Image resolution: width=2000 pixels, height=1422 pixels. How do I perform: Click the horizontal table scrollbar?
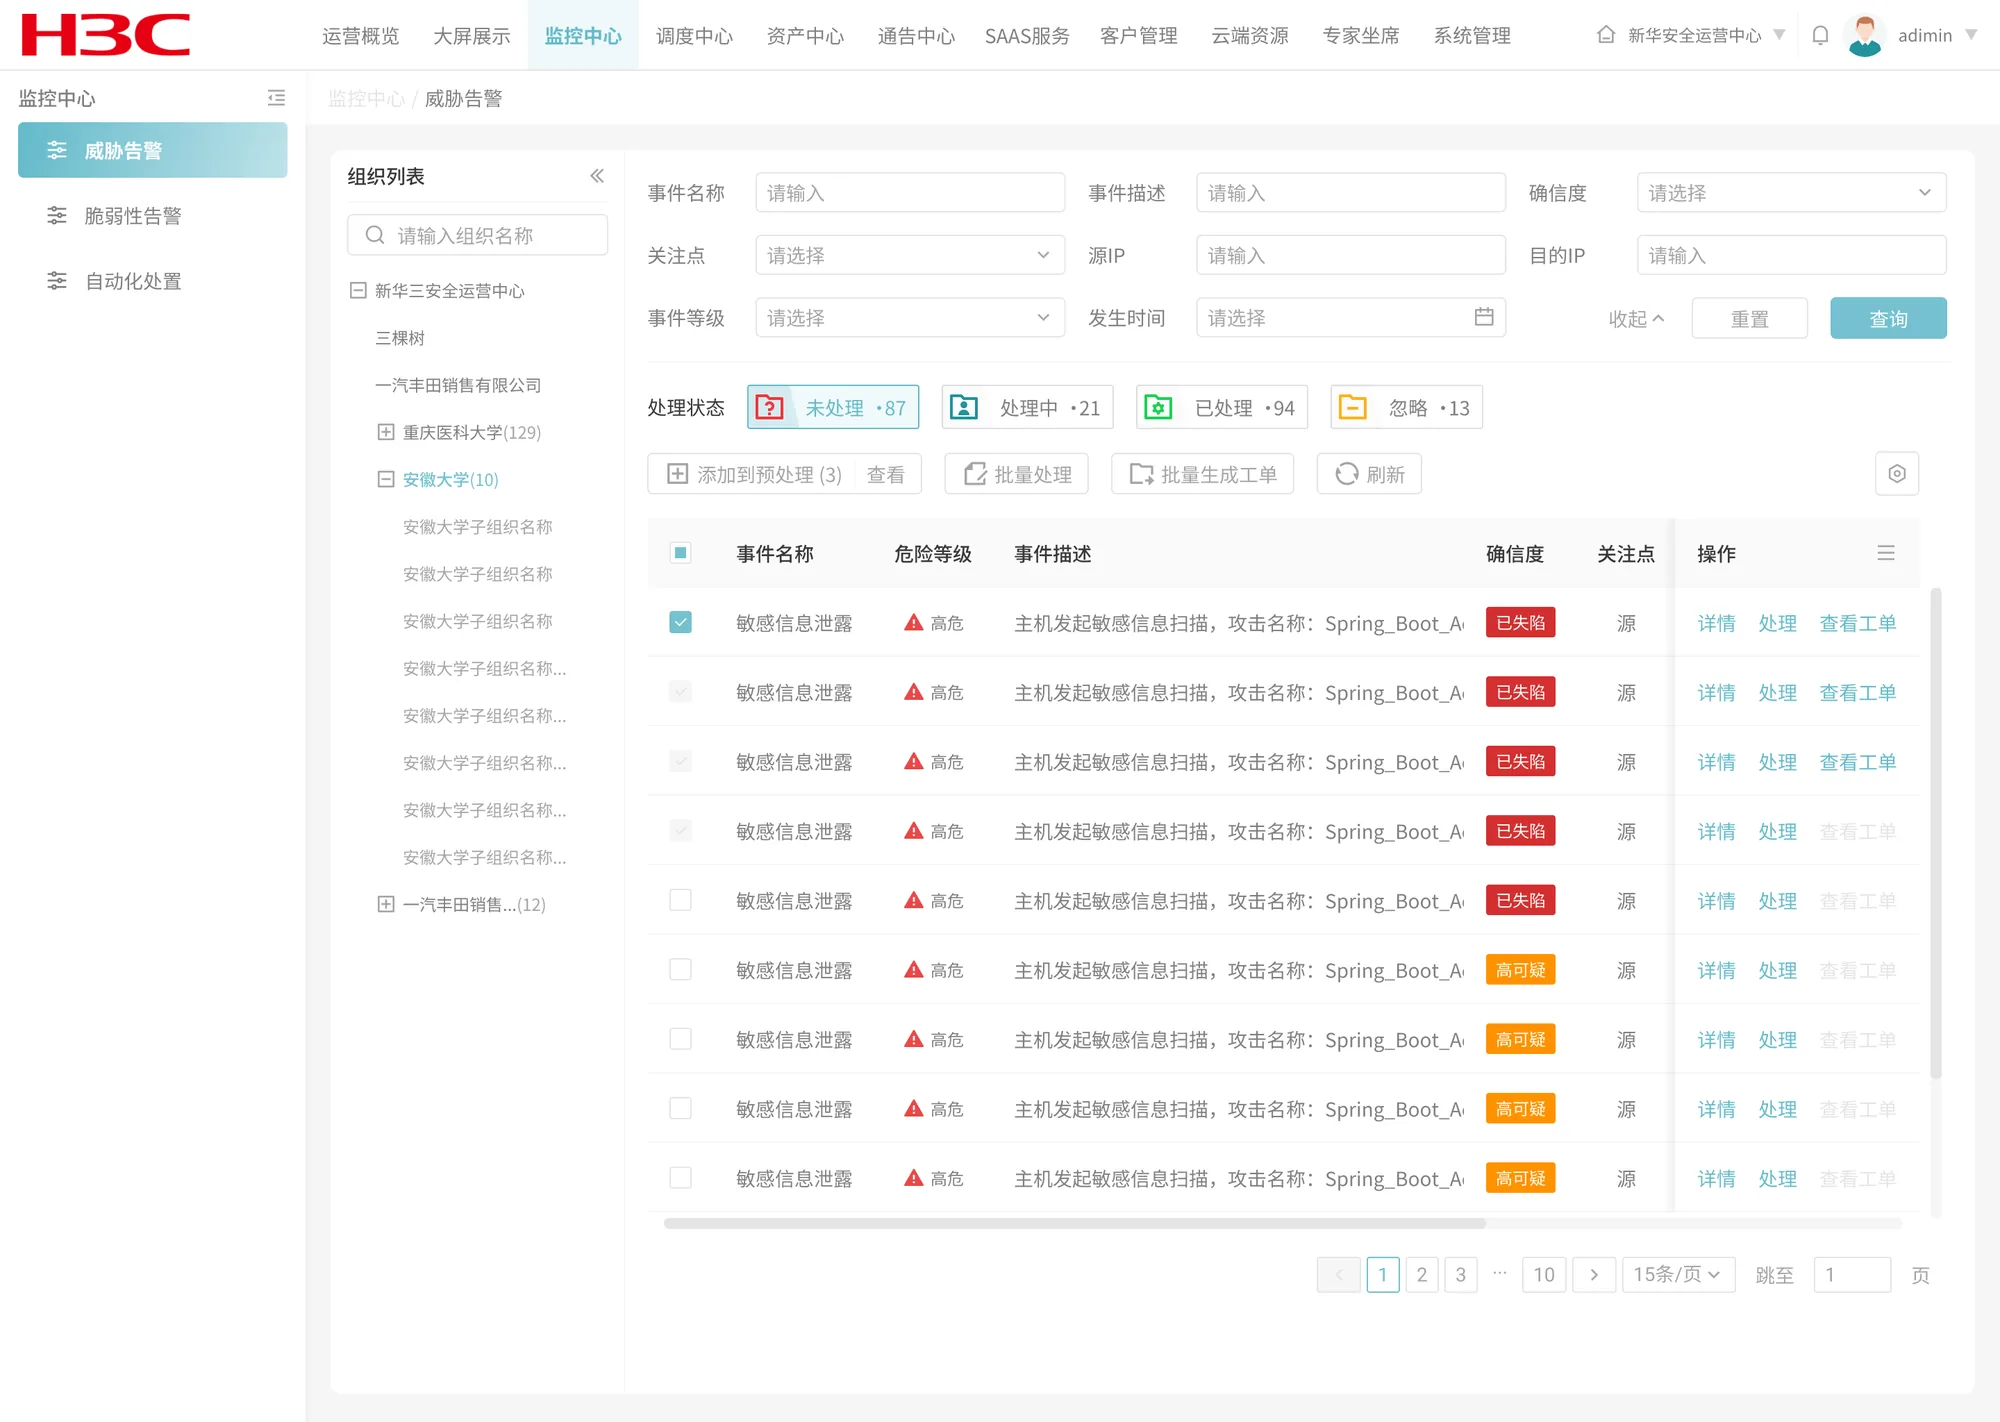(1075, 1223)
